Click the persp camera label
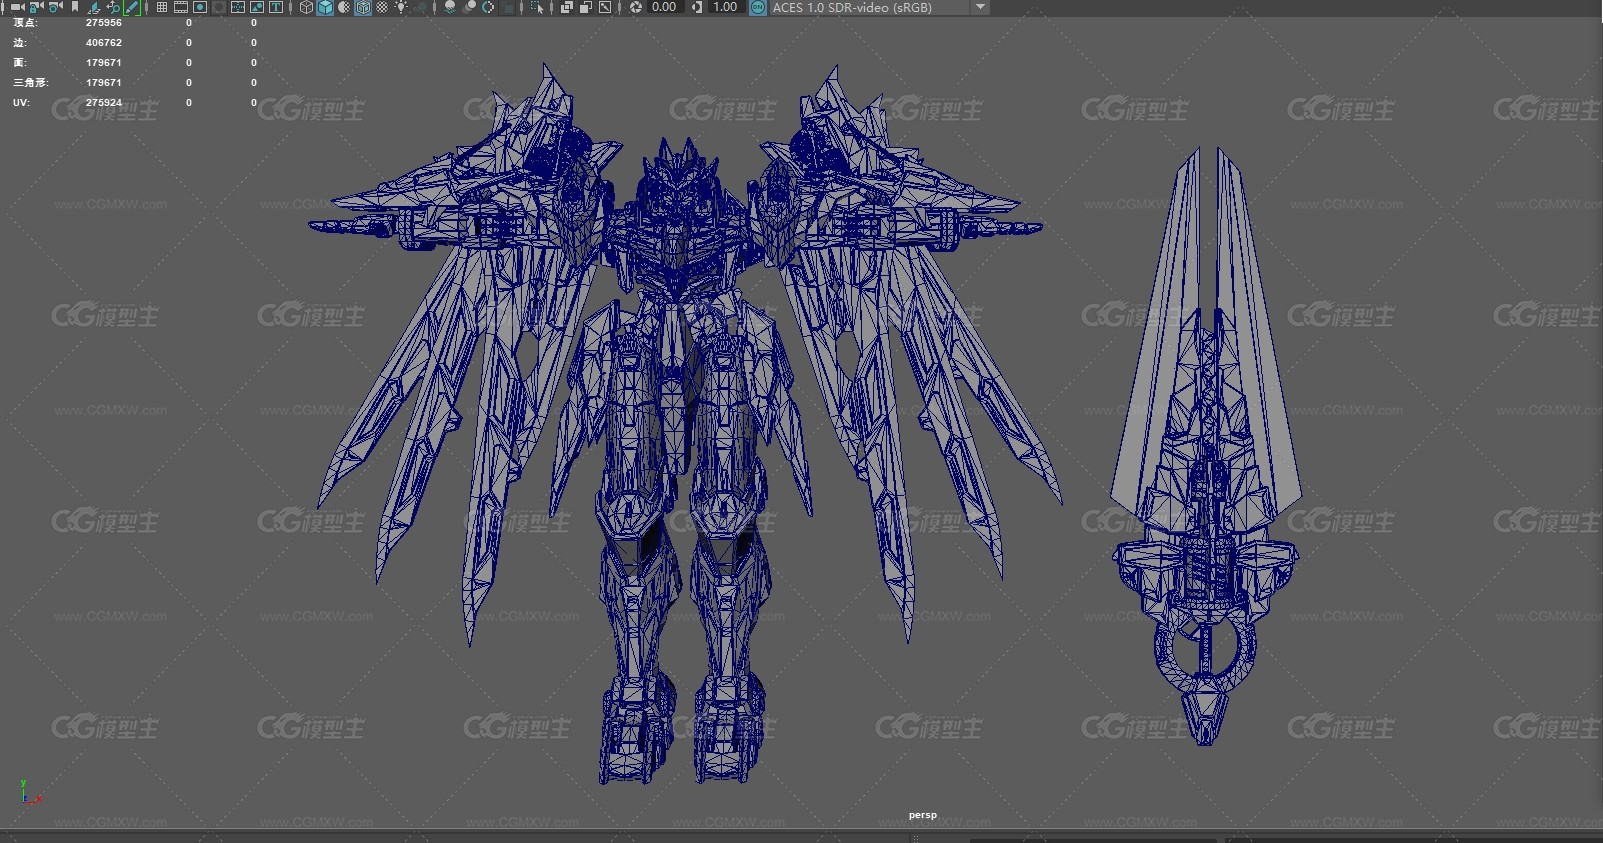This screenshot has height=843, width=1603. click(923, 815)
